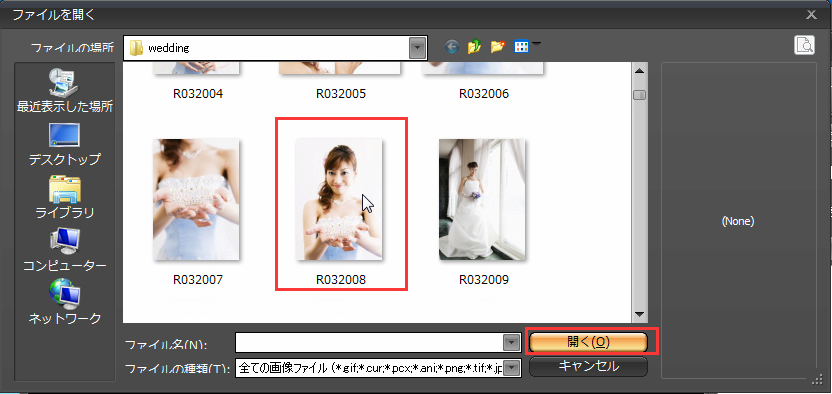Open the ファイルの種類 filter dropdown
This screenshot has height=394, width=832.
[x=511, y=367]
